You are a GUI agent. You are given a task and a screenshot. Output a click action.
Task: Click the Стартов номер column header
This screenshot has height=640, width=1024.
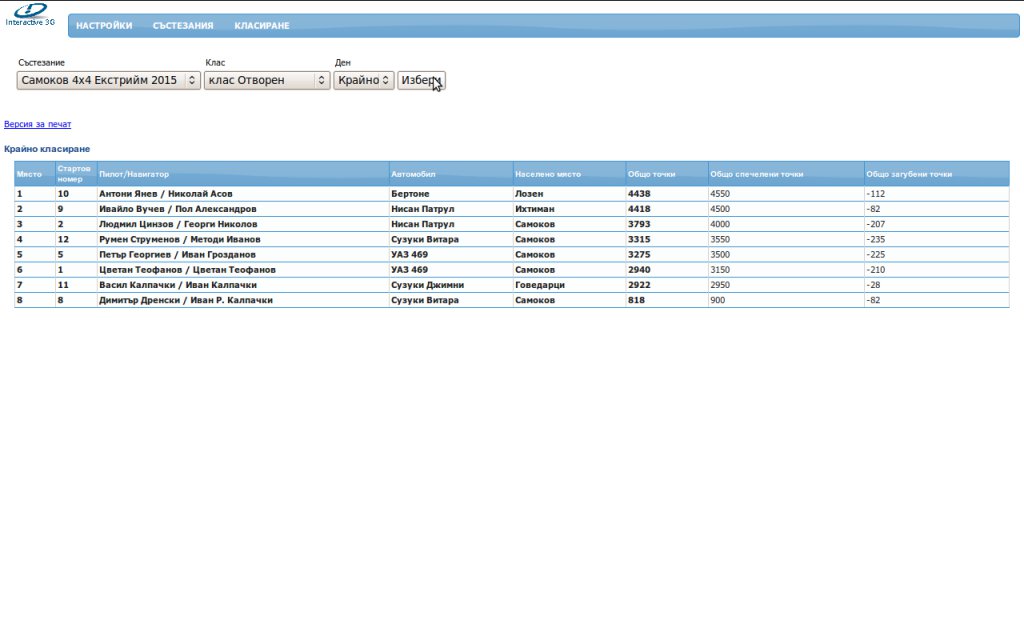tap(74, 174)
